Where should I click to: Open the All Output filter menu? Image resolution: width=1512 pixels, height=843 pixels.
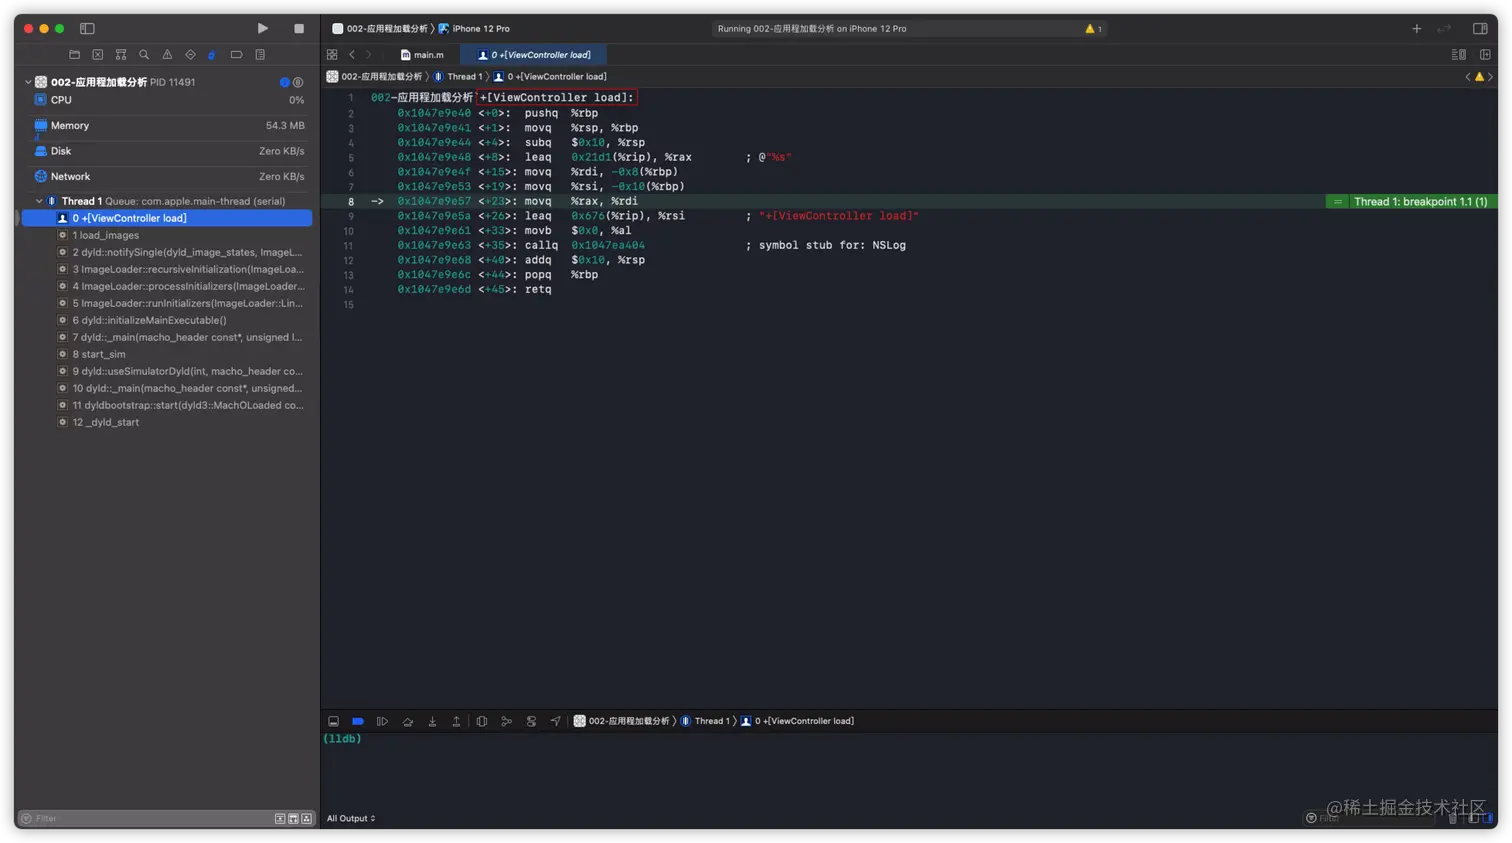coord(351,819)
